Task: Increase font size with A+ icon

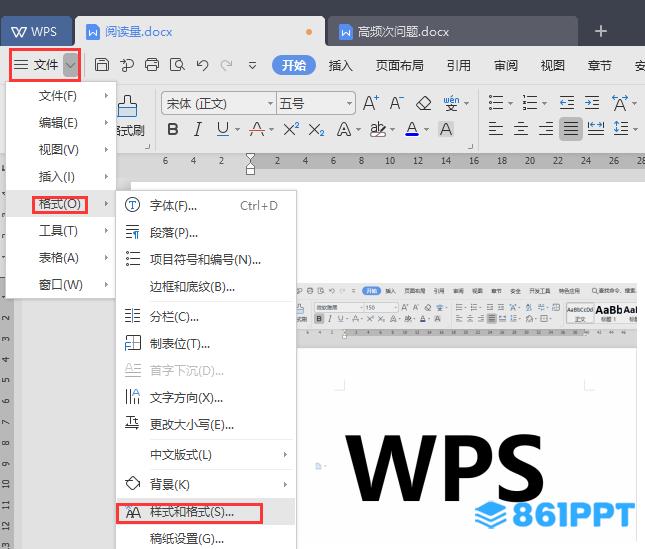Action: tap(371, 103)
